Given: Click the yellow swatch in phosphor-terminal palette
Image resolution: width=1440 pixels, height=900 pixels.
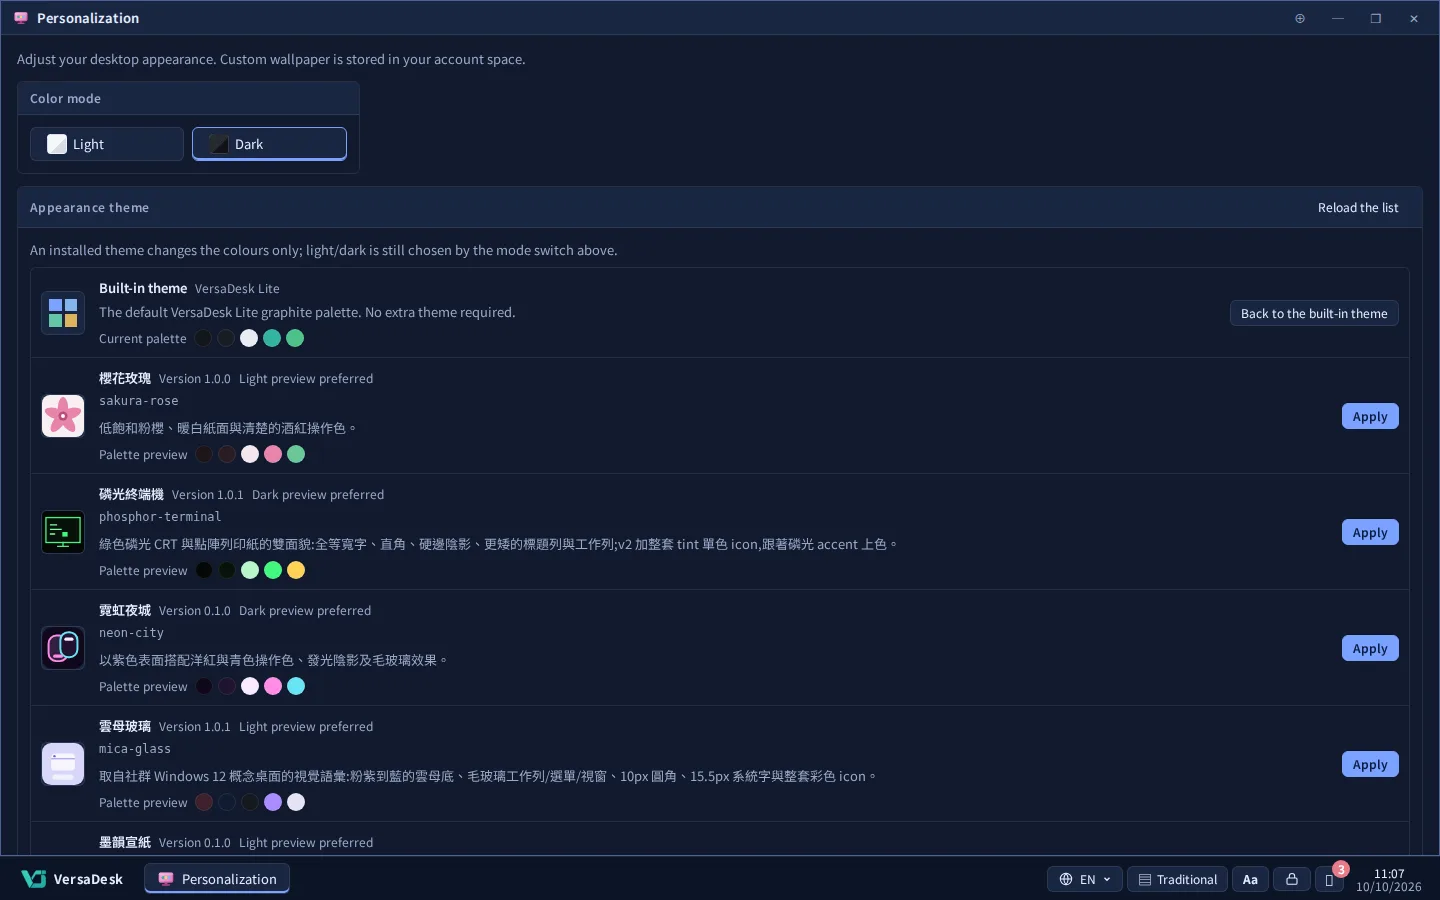Looking at the screenshot, I should tap(296, 570).
